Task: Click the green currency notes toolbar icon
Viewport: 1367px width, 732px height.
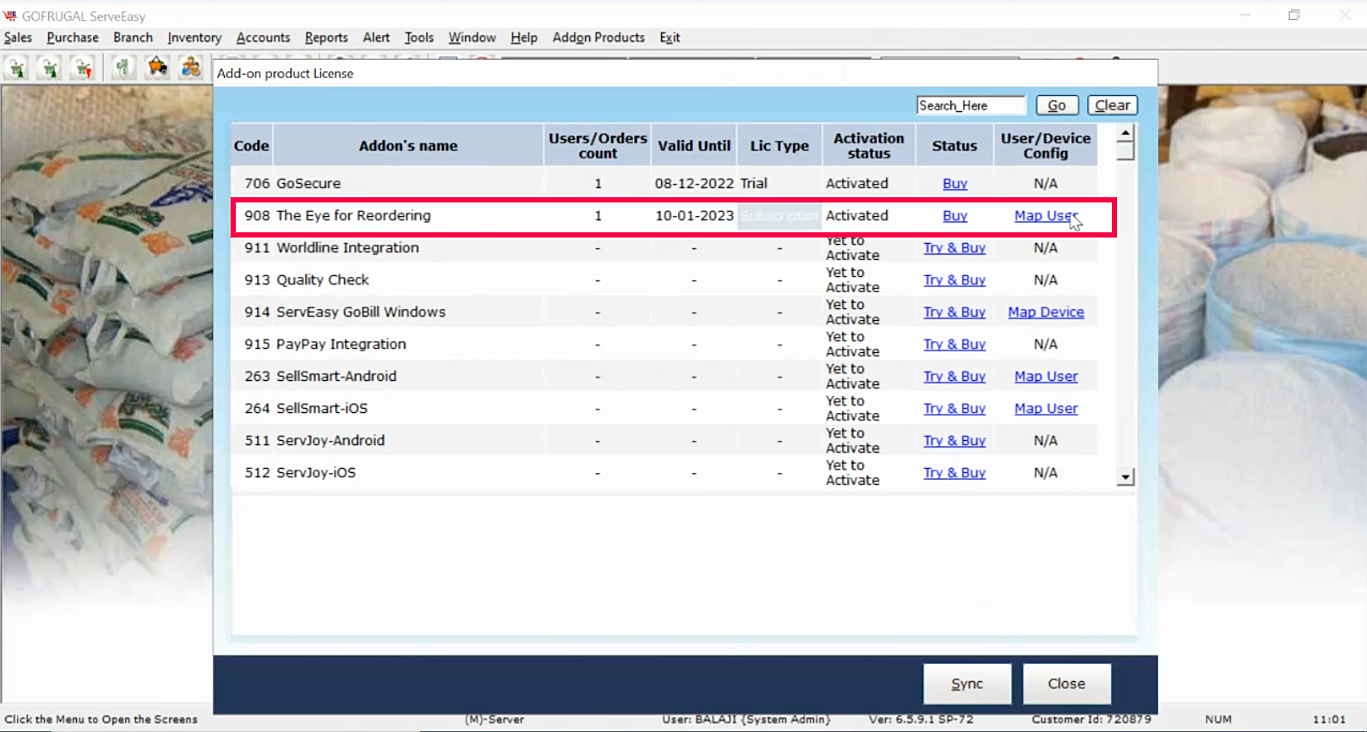Action: 122,68
